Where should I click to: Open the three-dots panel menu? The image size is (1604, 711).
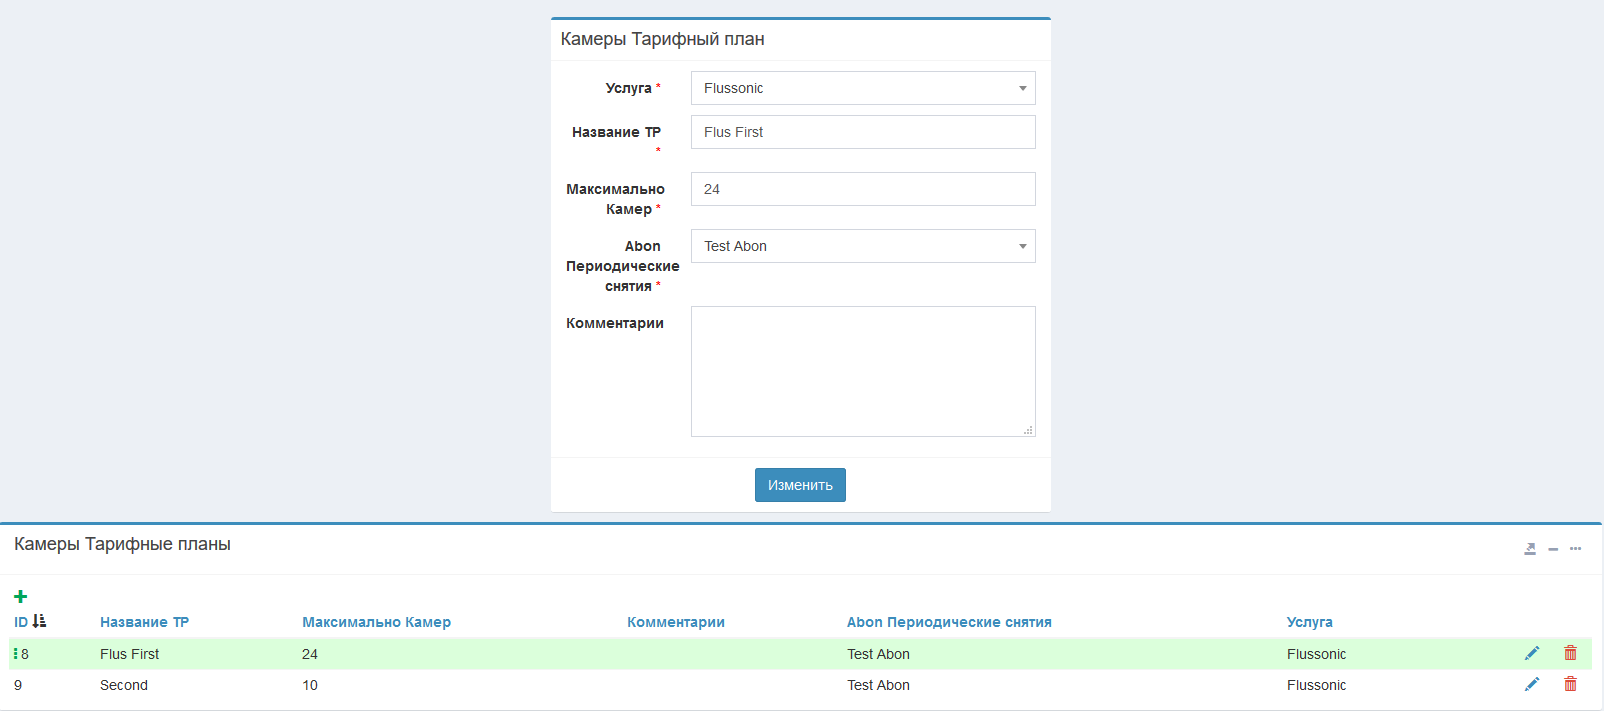[x=1575, y=549]
